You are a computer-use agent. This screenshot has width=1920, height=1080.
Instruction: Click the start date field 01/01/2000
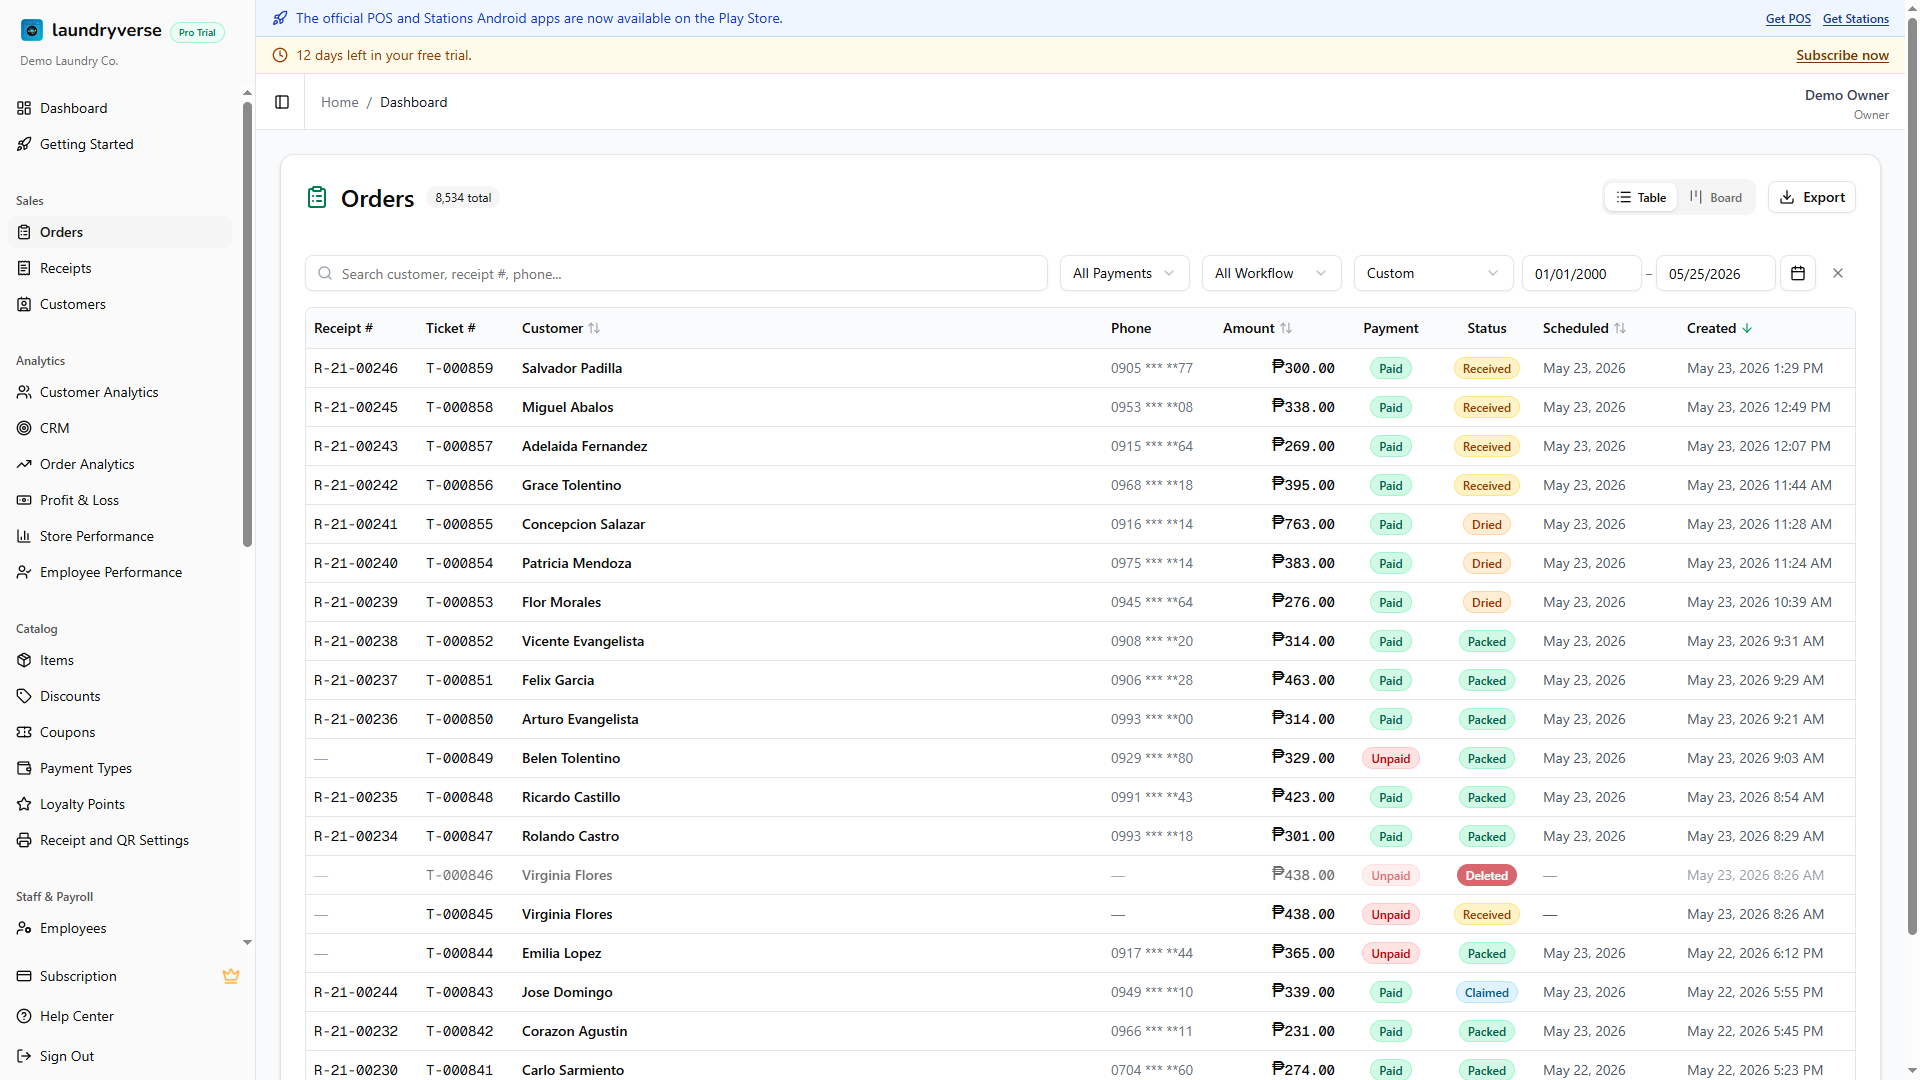1581,273
